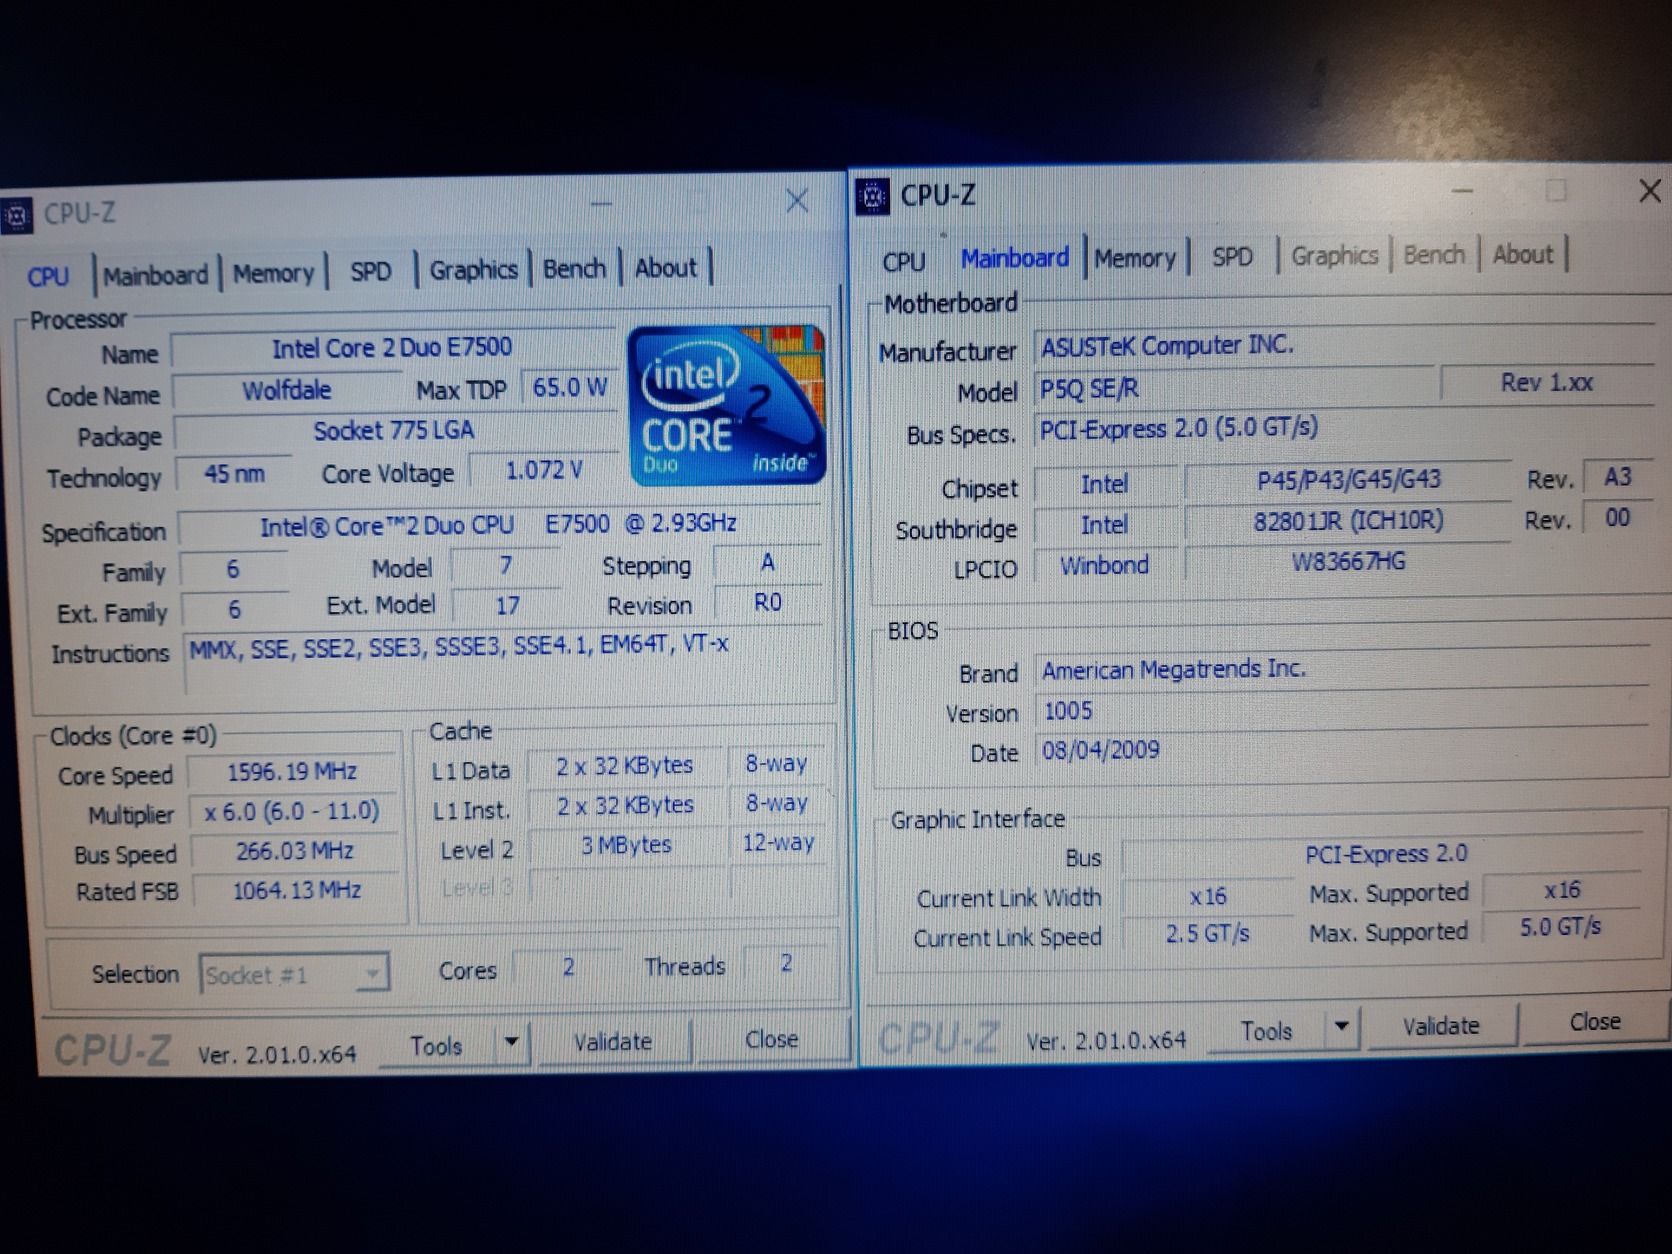Open Graphics tab in left window
1672x1254 pixels.
[473, 269]
